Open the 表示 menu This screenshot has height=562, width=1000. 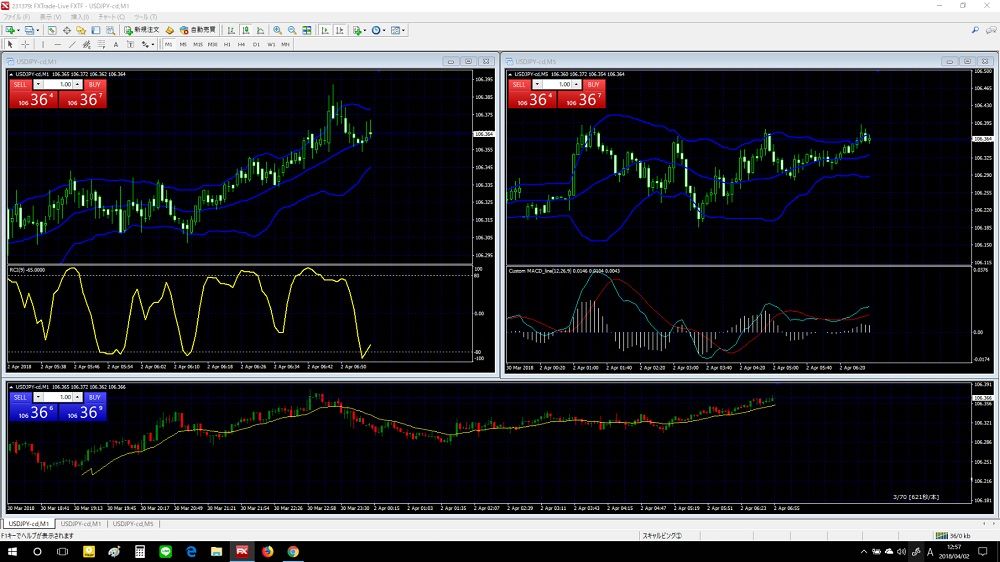pos(50,17)
